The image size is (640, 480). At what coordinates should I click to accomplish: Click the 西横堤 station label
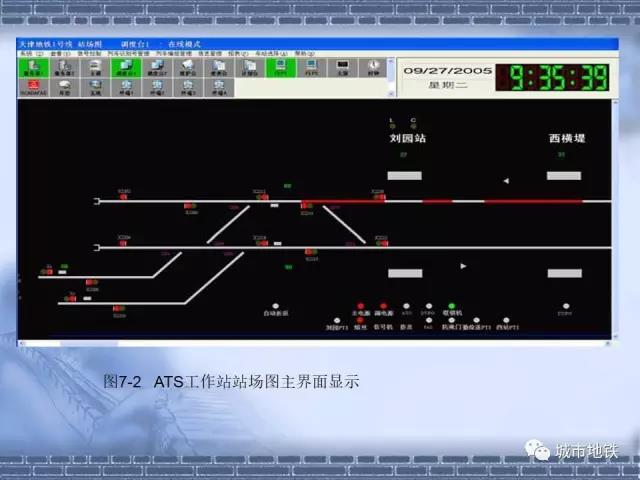coord(564,139)
